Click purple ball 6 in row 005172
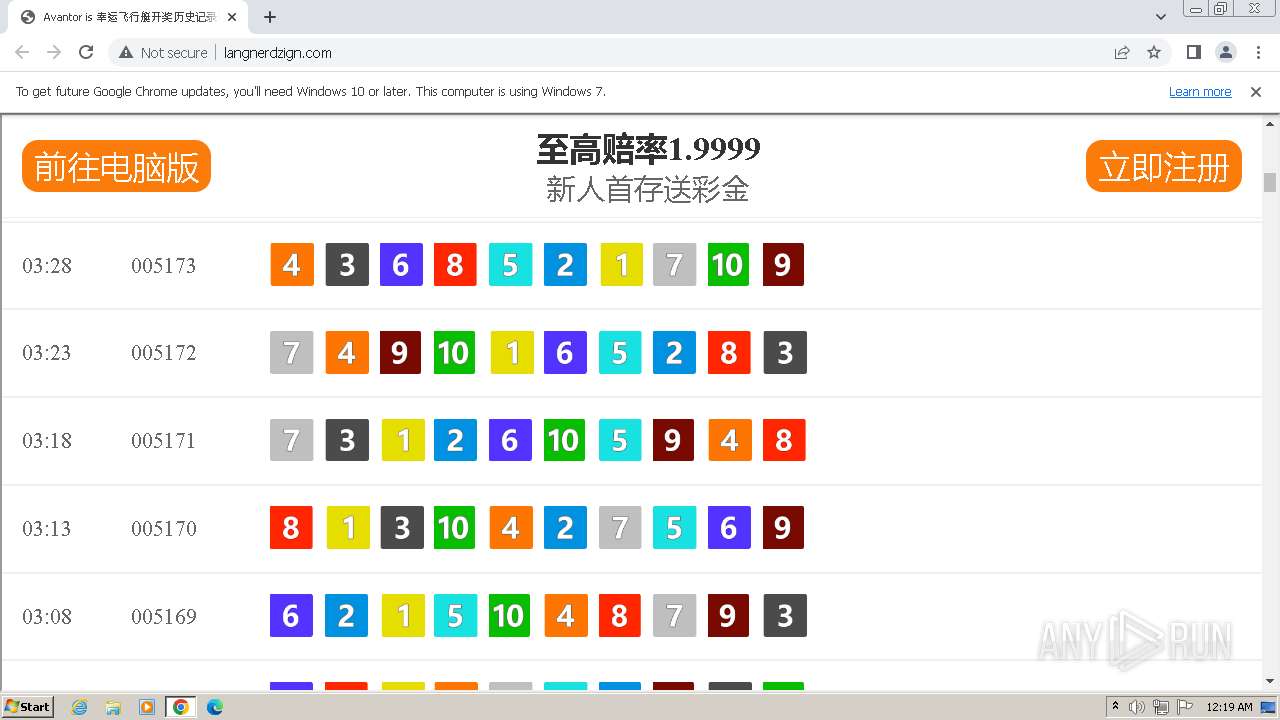1280x720 pixels. (x=565, y=352)
